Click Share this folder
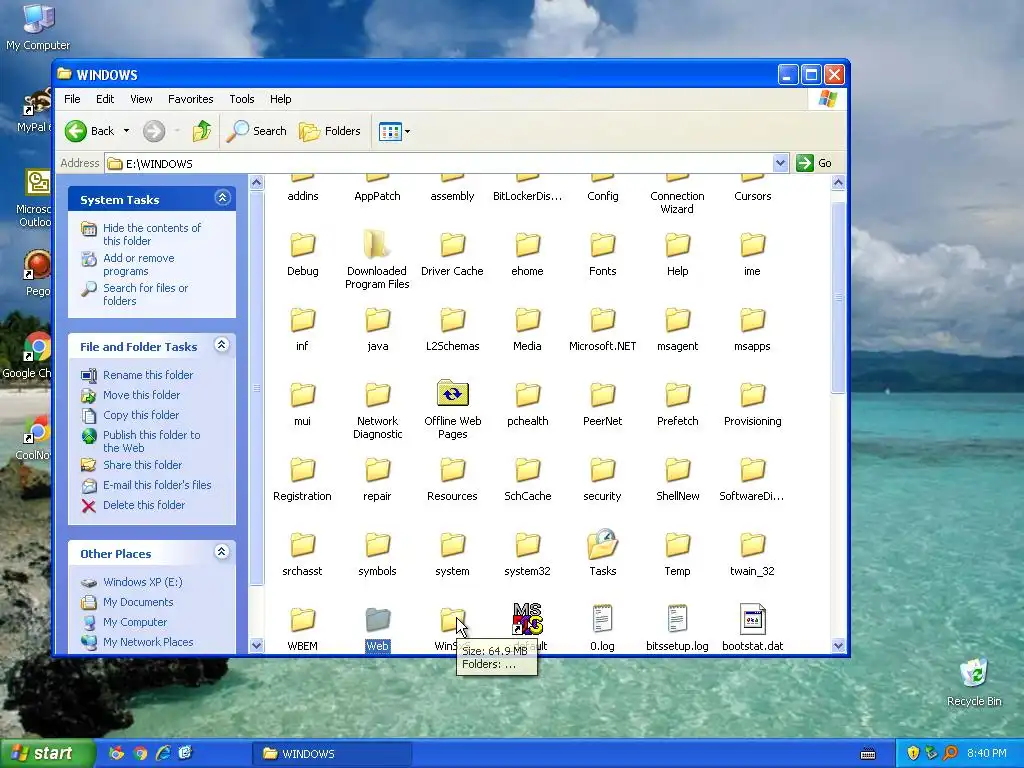This screenshot has width=1024, height=768. click(142, 465)
